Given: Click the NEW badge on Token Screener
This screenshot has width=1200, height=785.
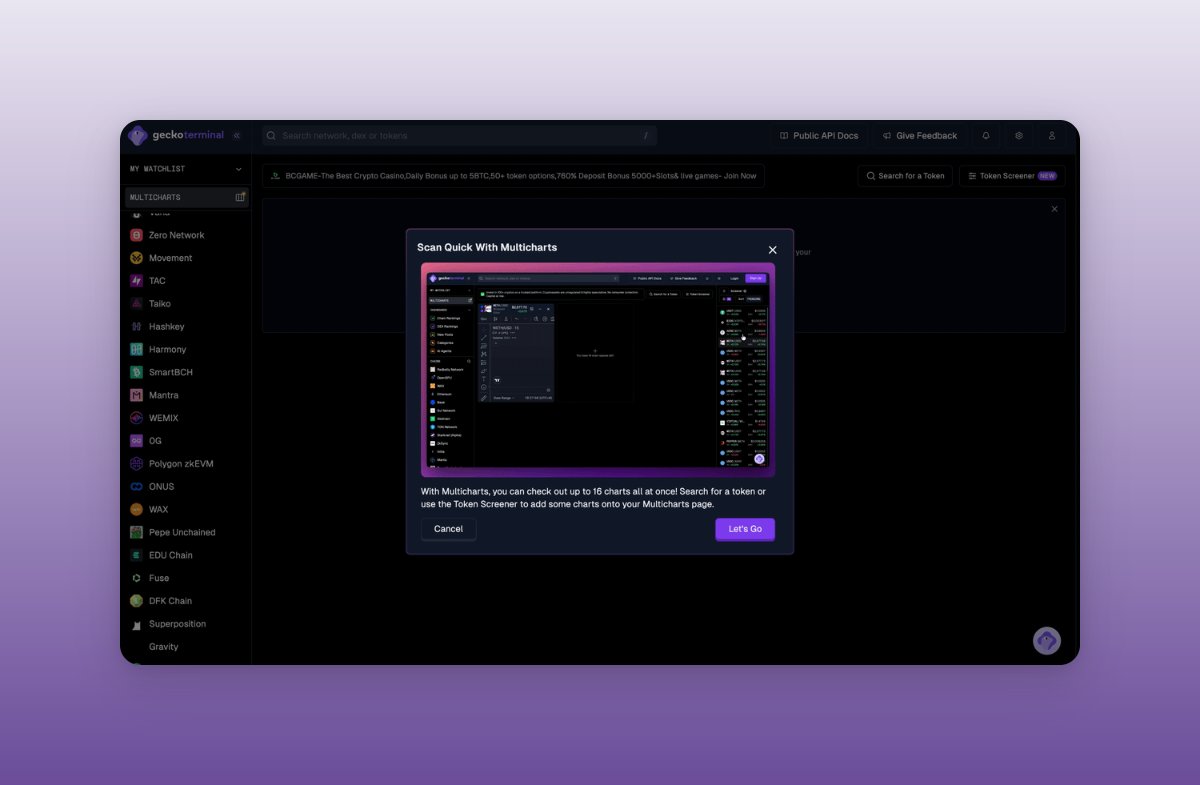Looking at the screenshot, I should pos(1047,176).
